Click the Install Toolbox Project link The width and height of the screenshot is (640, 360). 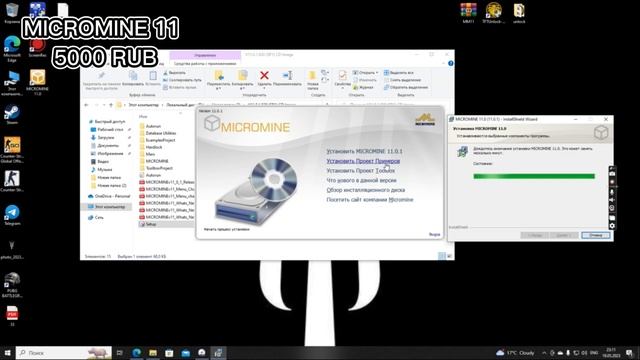360,171
